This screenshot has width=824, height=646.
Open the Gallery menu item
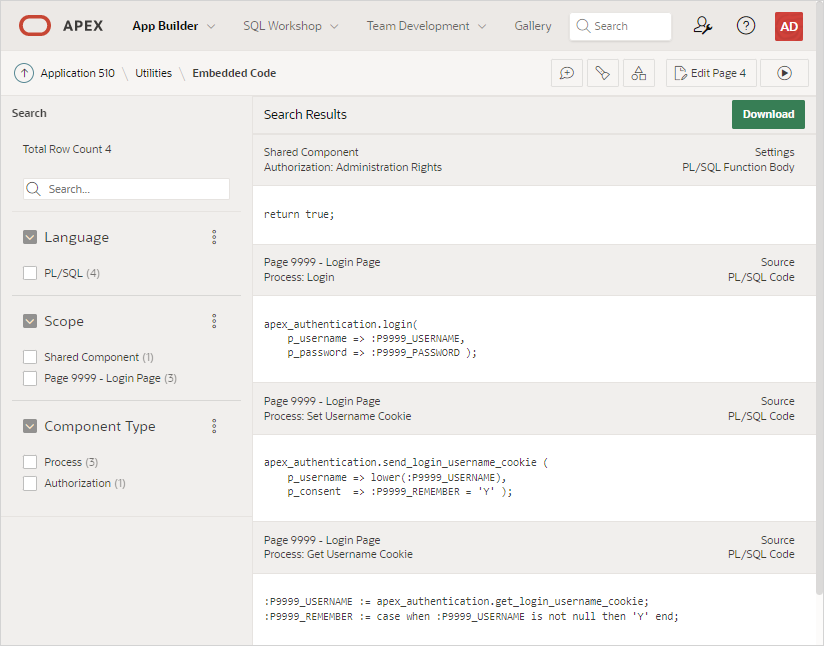(x=533, y=26)
